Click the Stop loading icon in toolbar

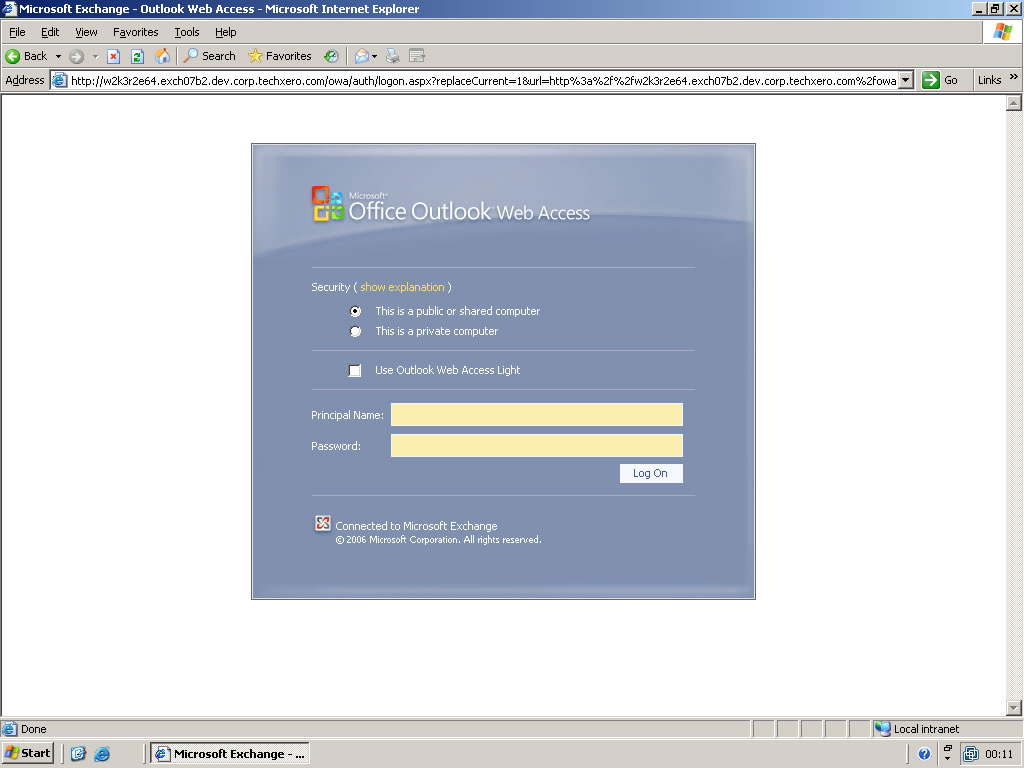click(x=114, y=56)
